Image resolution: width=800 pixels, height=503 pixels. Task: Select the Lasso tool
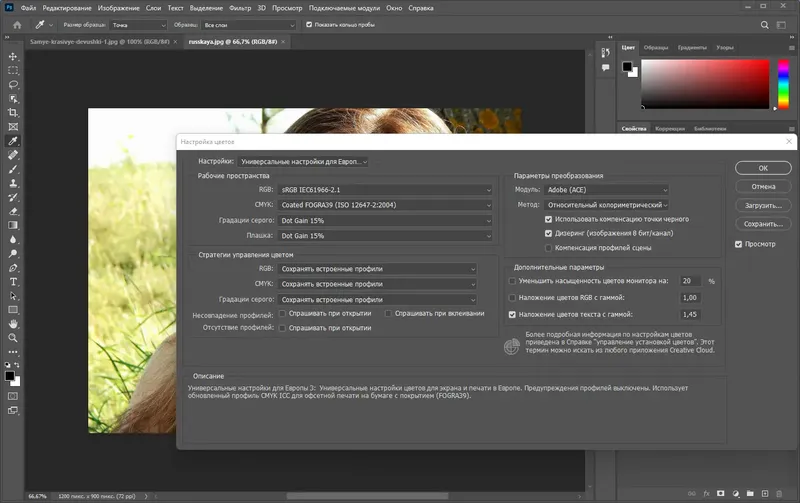[13, 85]
